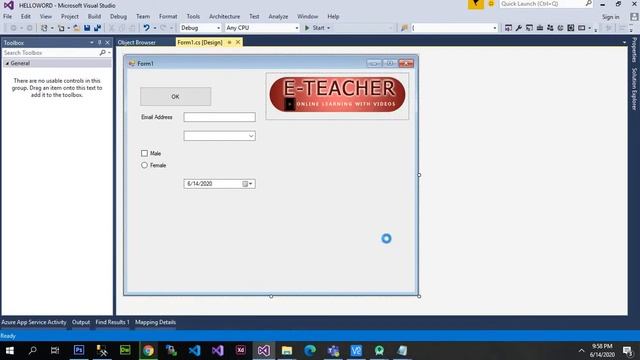Select the E-TEACHER logo picture box
640x360 pixels.
(x=337, y=96)
